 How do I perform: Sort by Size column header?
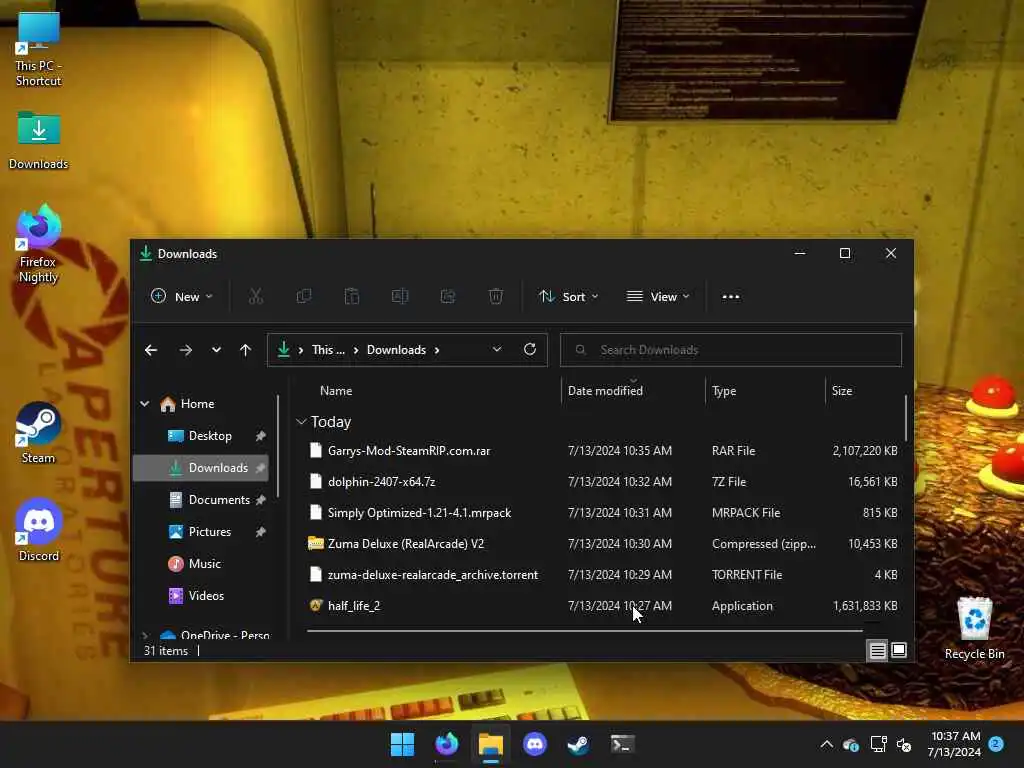coord(842,391)
